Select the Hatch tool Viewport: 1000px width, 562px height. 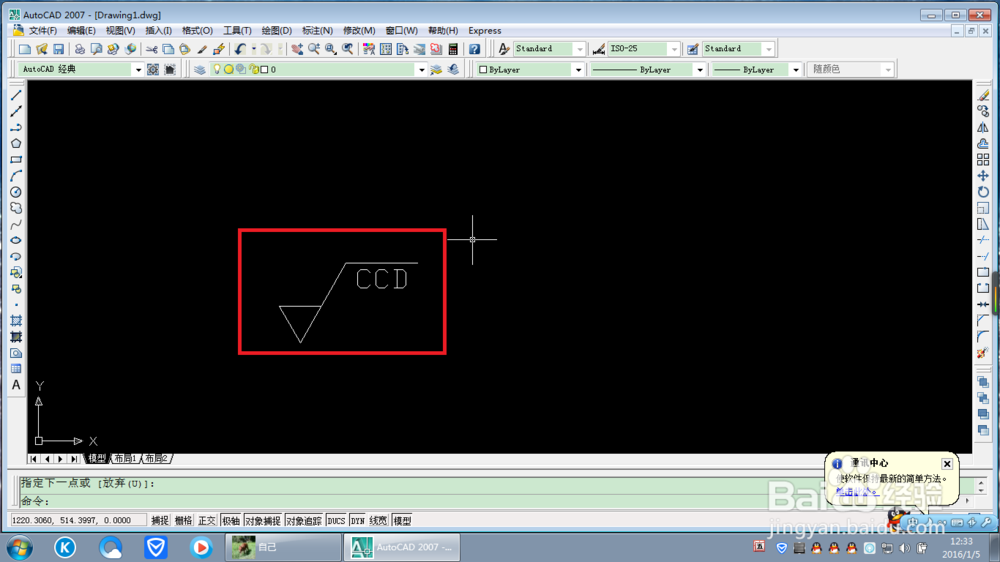click(x=16, y=321)
